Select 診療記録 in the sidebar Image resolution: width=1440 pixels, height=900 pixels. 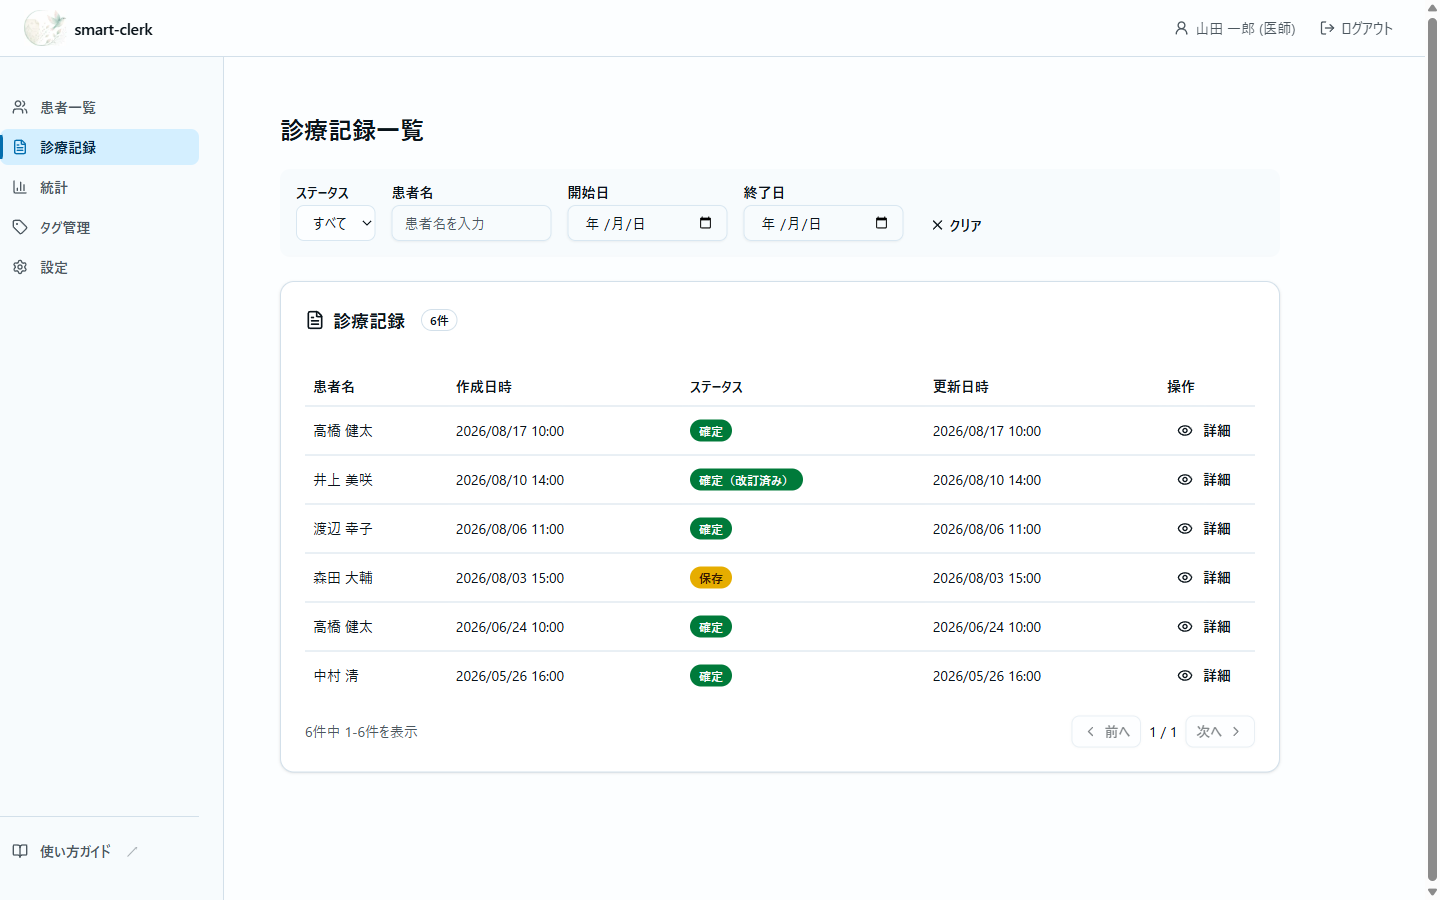[x=100, y=147]
